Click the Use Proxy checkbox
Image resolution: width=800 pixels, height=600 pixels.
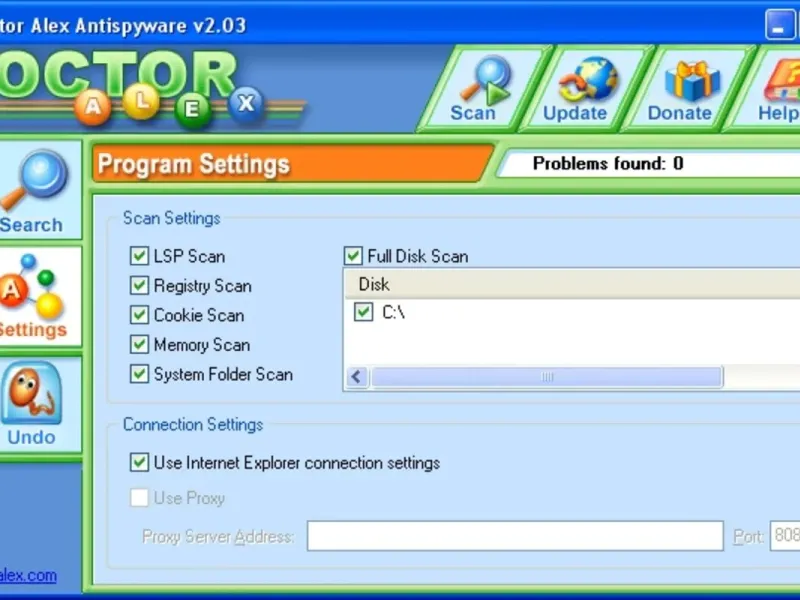tap(139, 497)
